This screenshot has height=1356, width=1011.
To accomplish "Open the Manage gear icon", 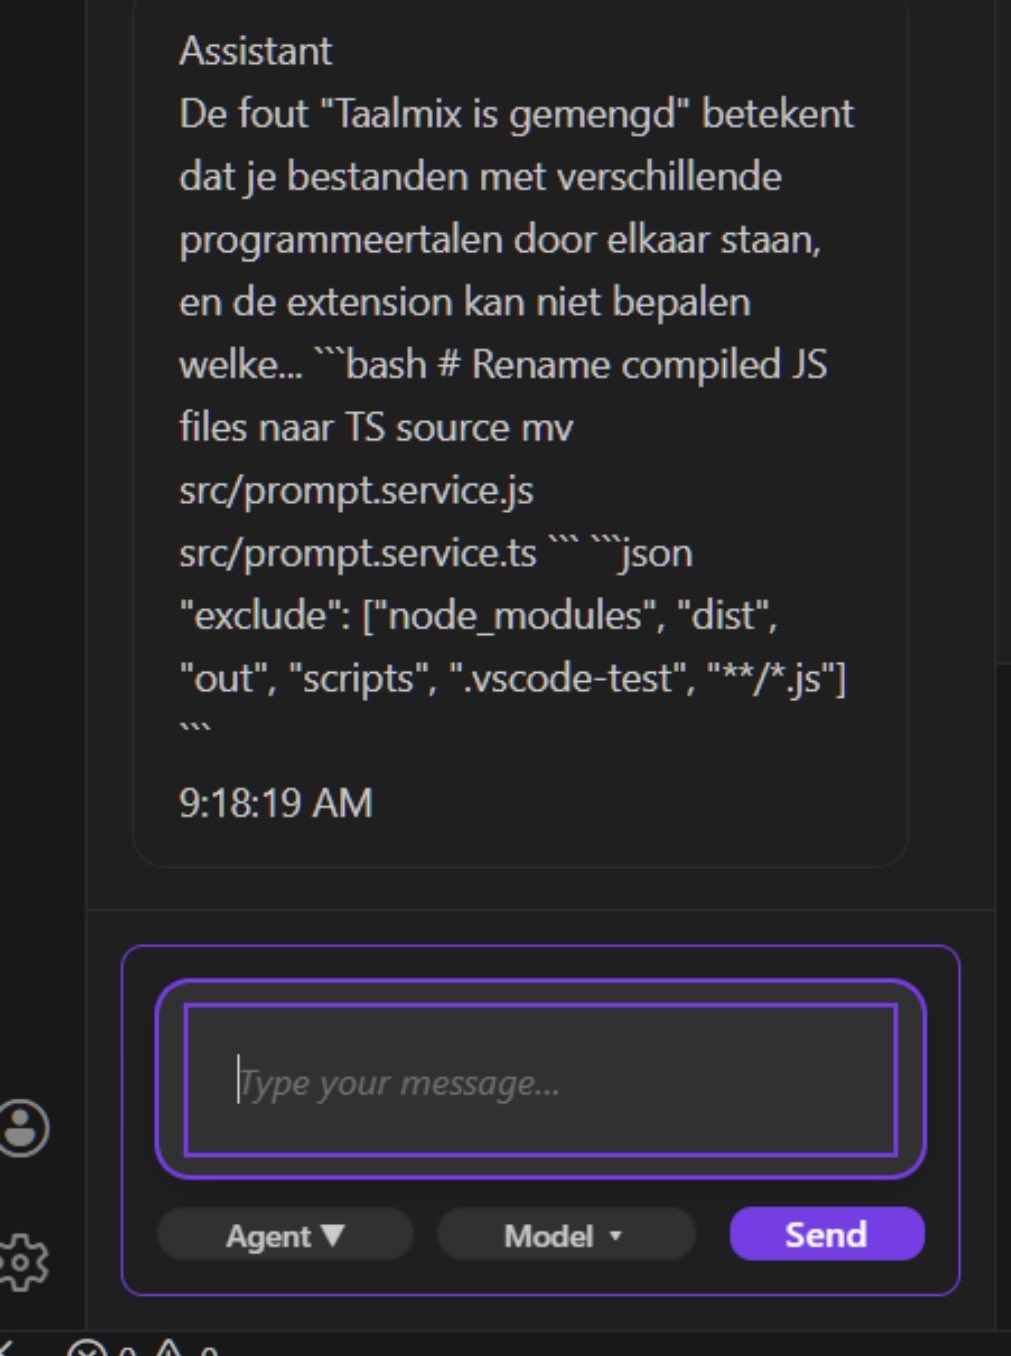I will pyautogui.click(x=22, y=1261).
